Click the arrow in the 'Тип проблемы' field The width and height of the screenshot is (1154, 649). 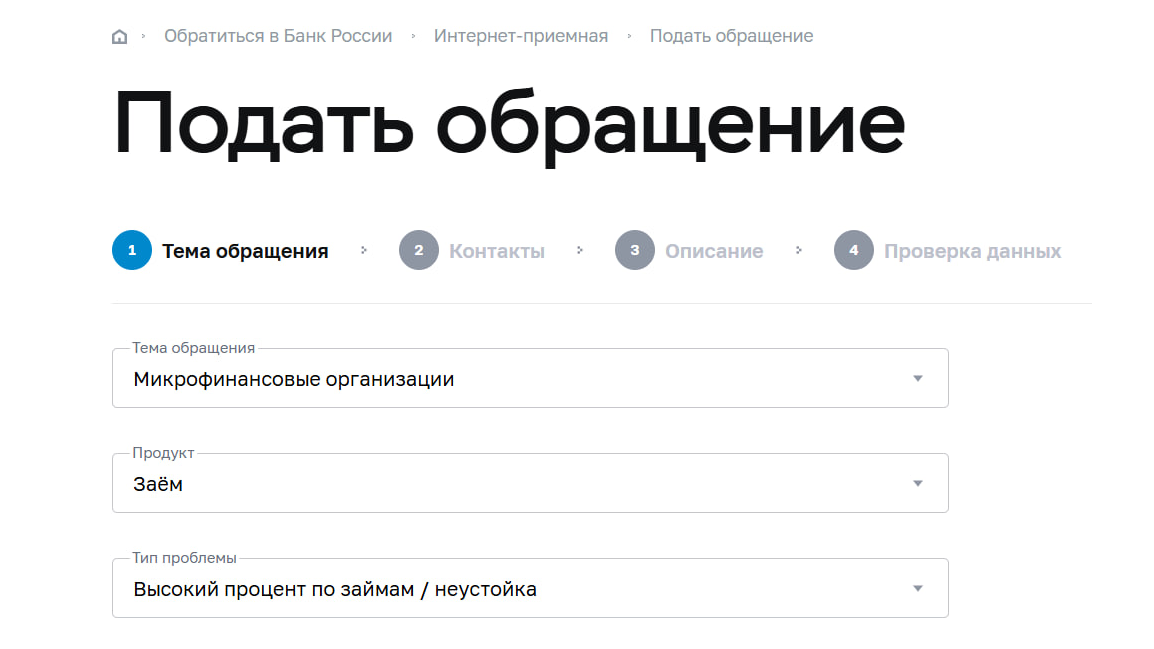click(918, 589)
